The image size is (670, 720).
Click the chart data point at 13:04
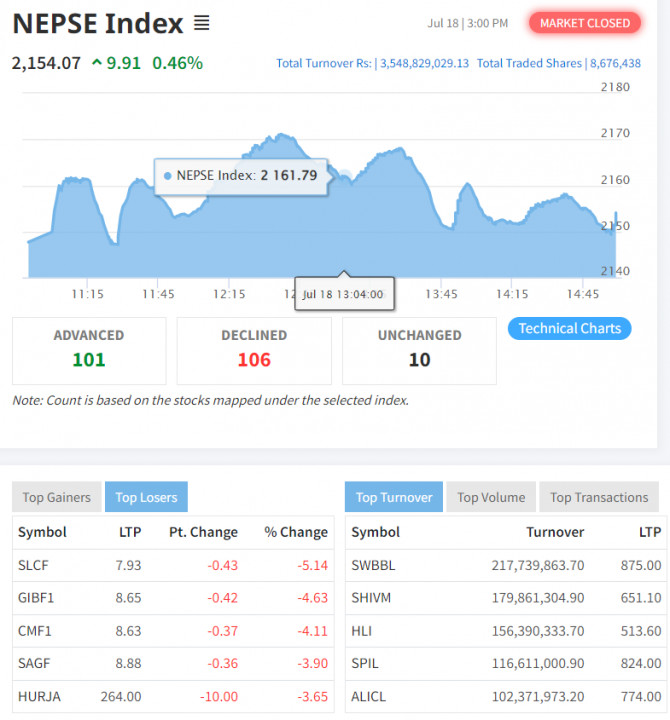pos(345,175)
